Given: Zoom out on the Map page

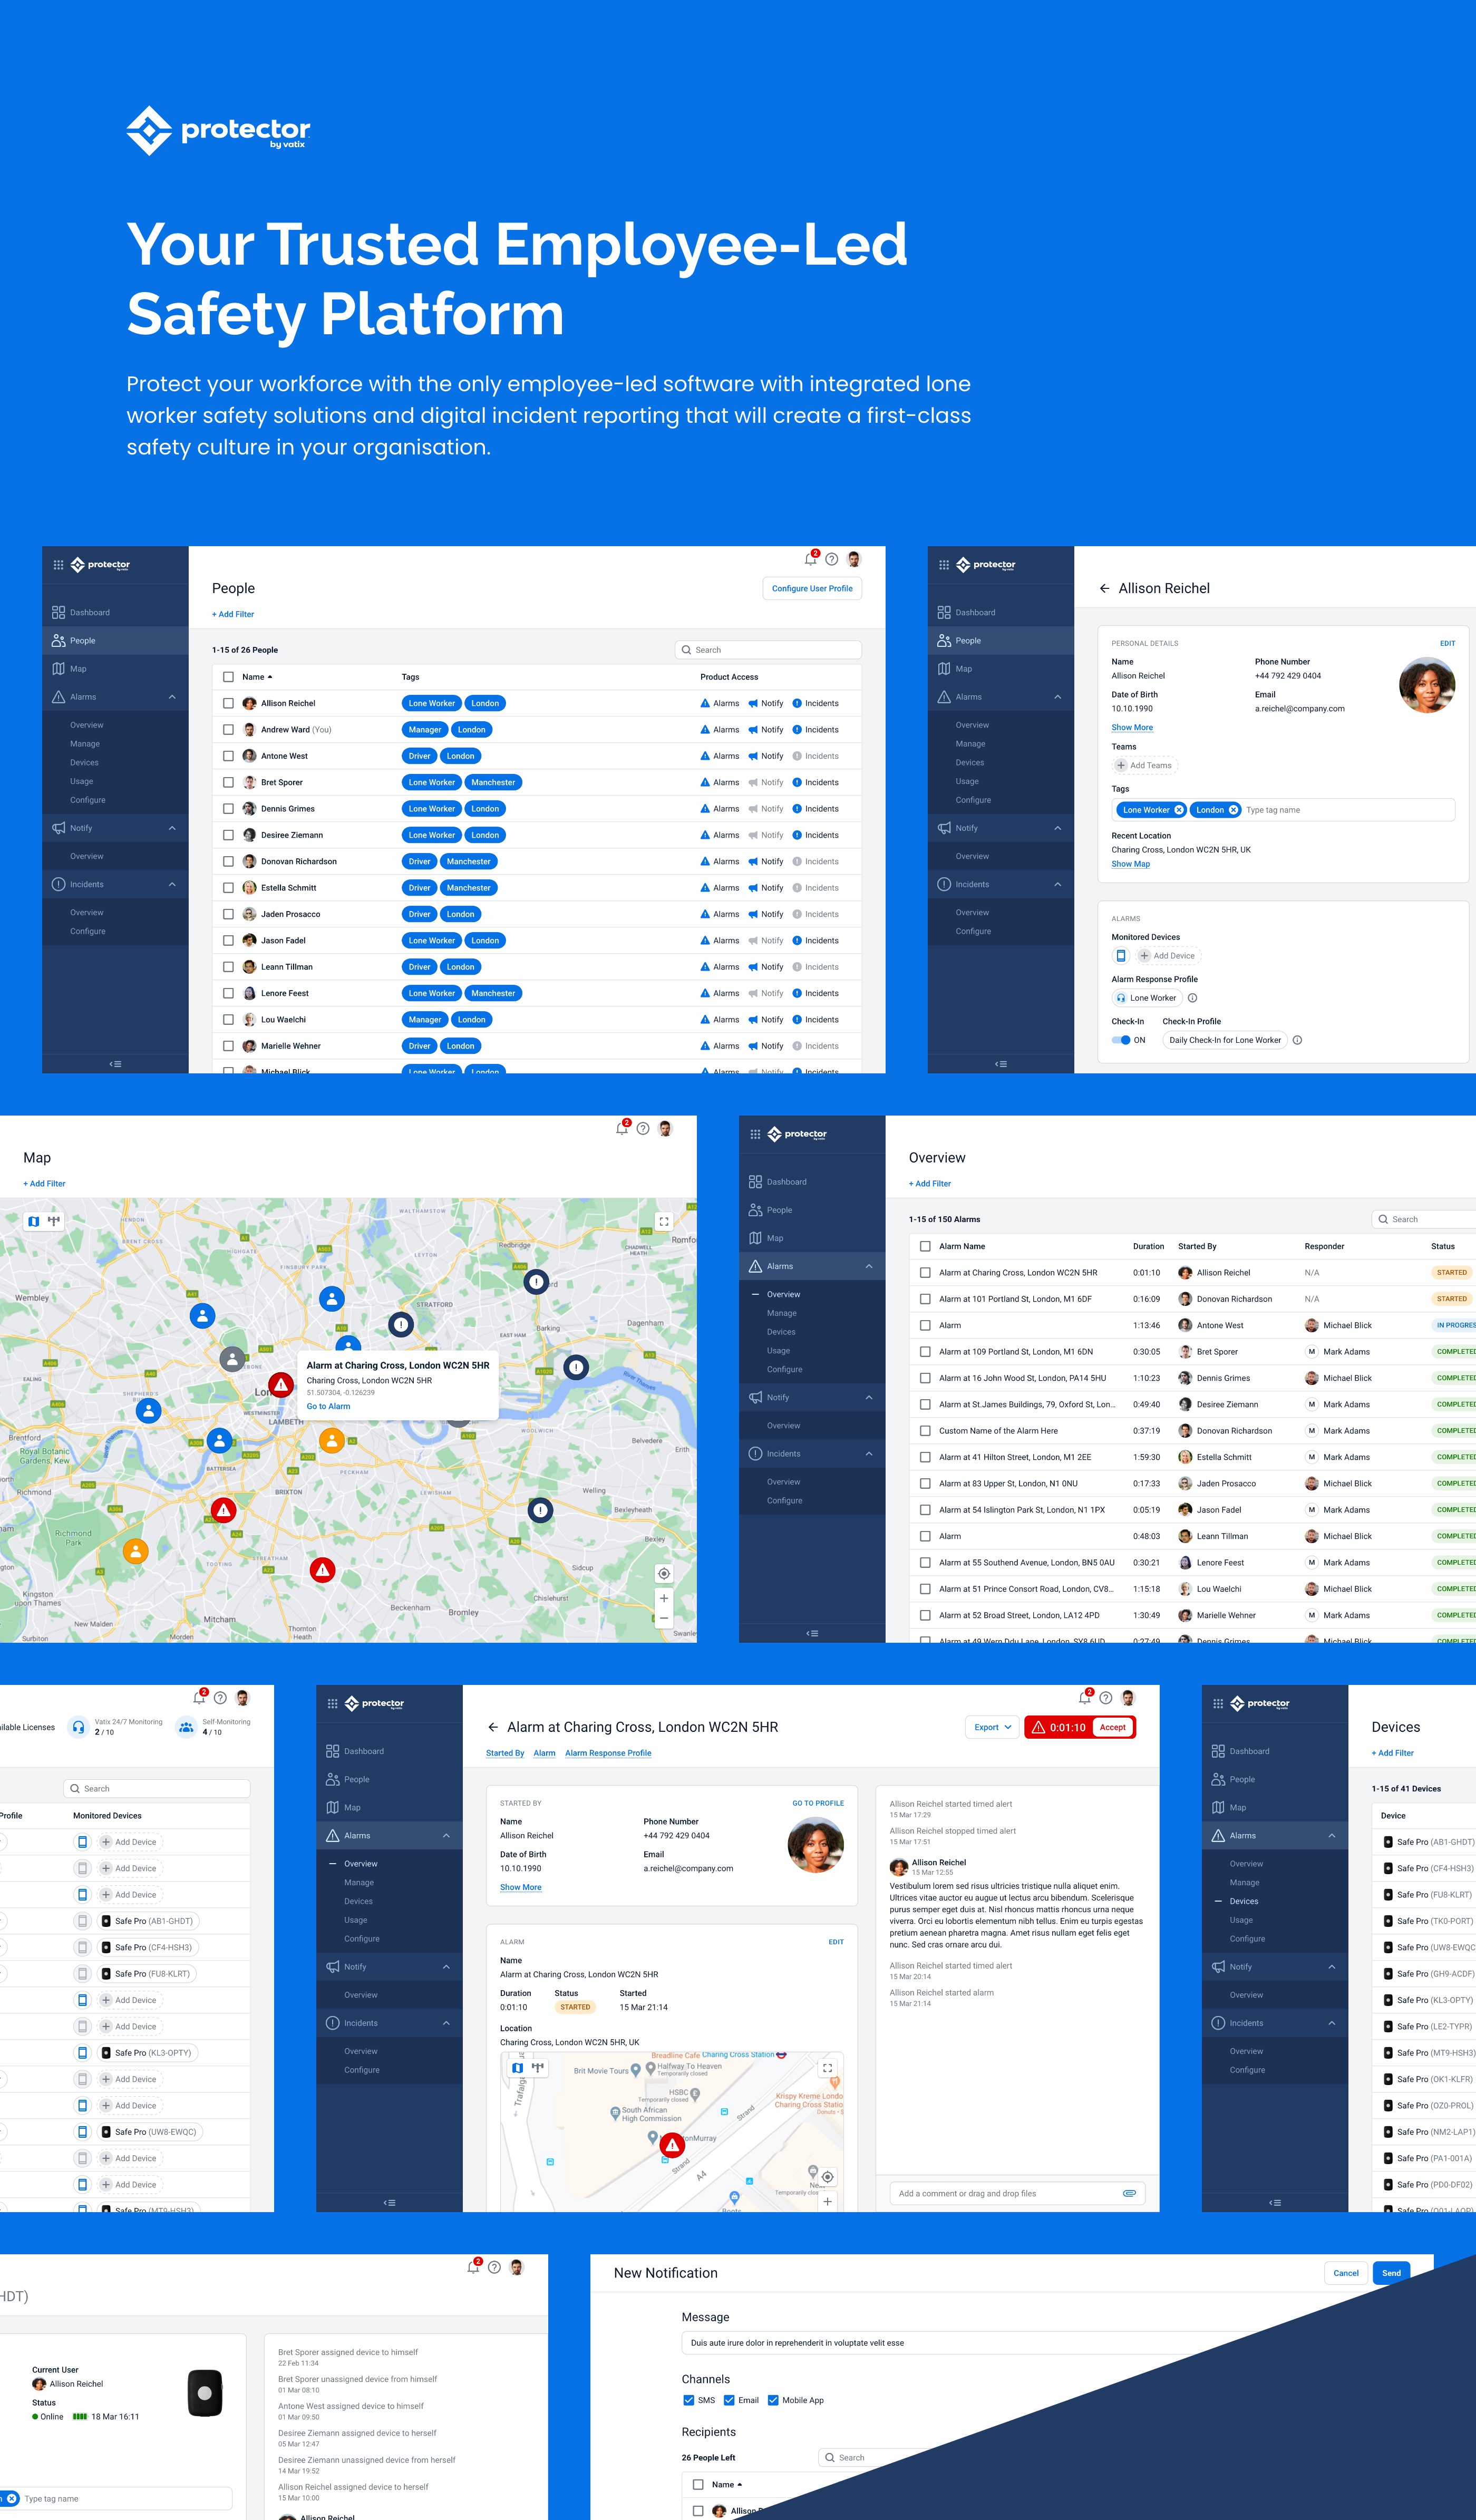Looking at the screenshot, I should (664, 1617).
